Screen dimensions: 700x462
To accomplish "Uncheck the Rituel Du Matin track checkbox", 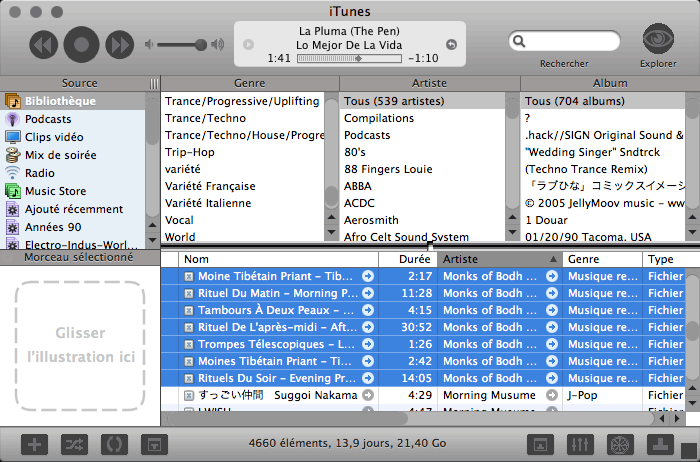I will pyautogui.click(x=188, y=294).
